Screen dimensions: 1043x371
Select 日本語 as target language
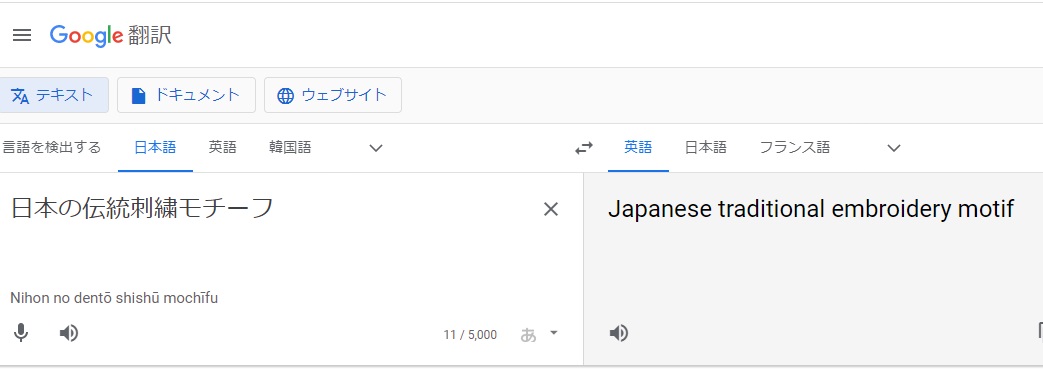(706, 148)
